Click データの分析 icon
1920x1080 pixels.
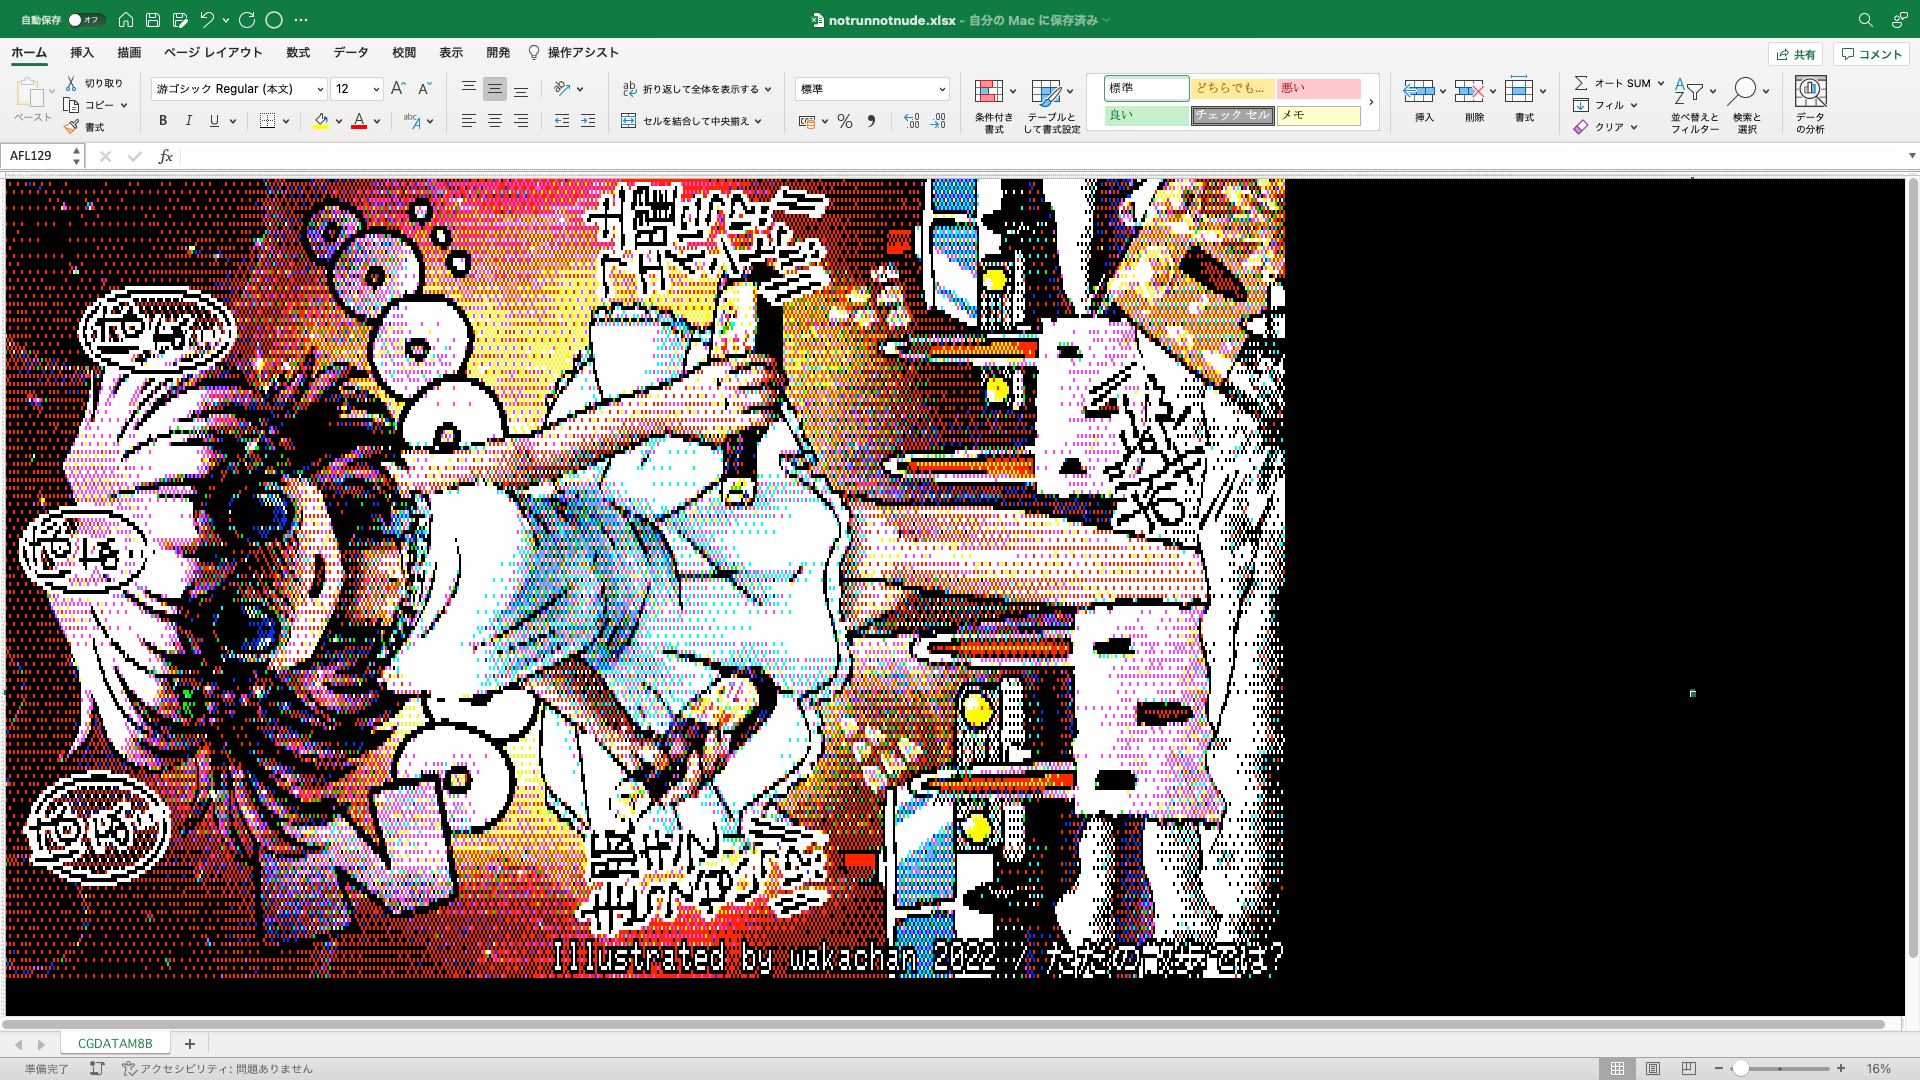click(1810, 92)
